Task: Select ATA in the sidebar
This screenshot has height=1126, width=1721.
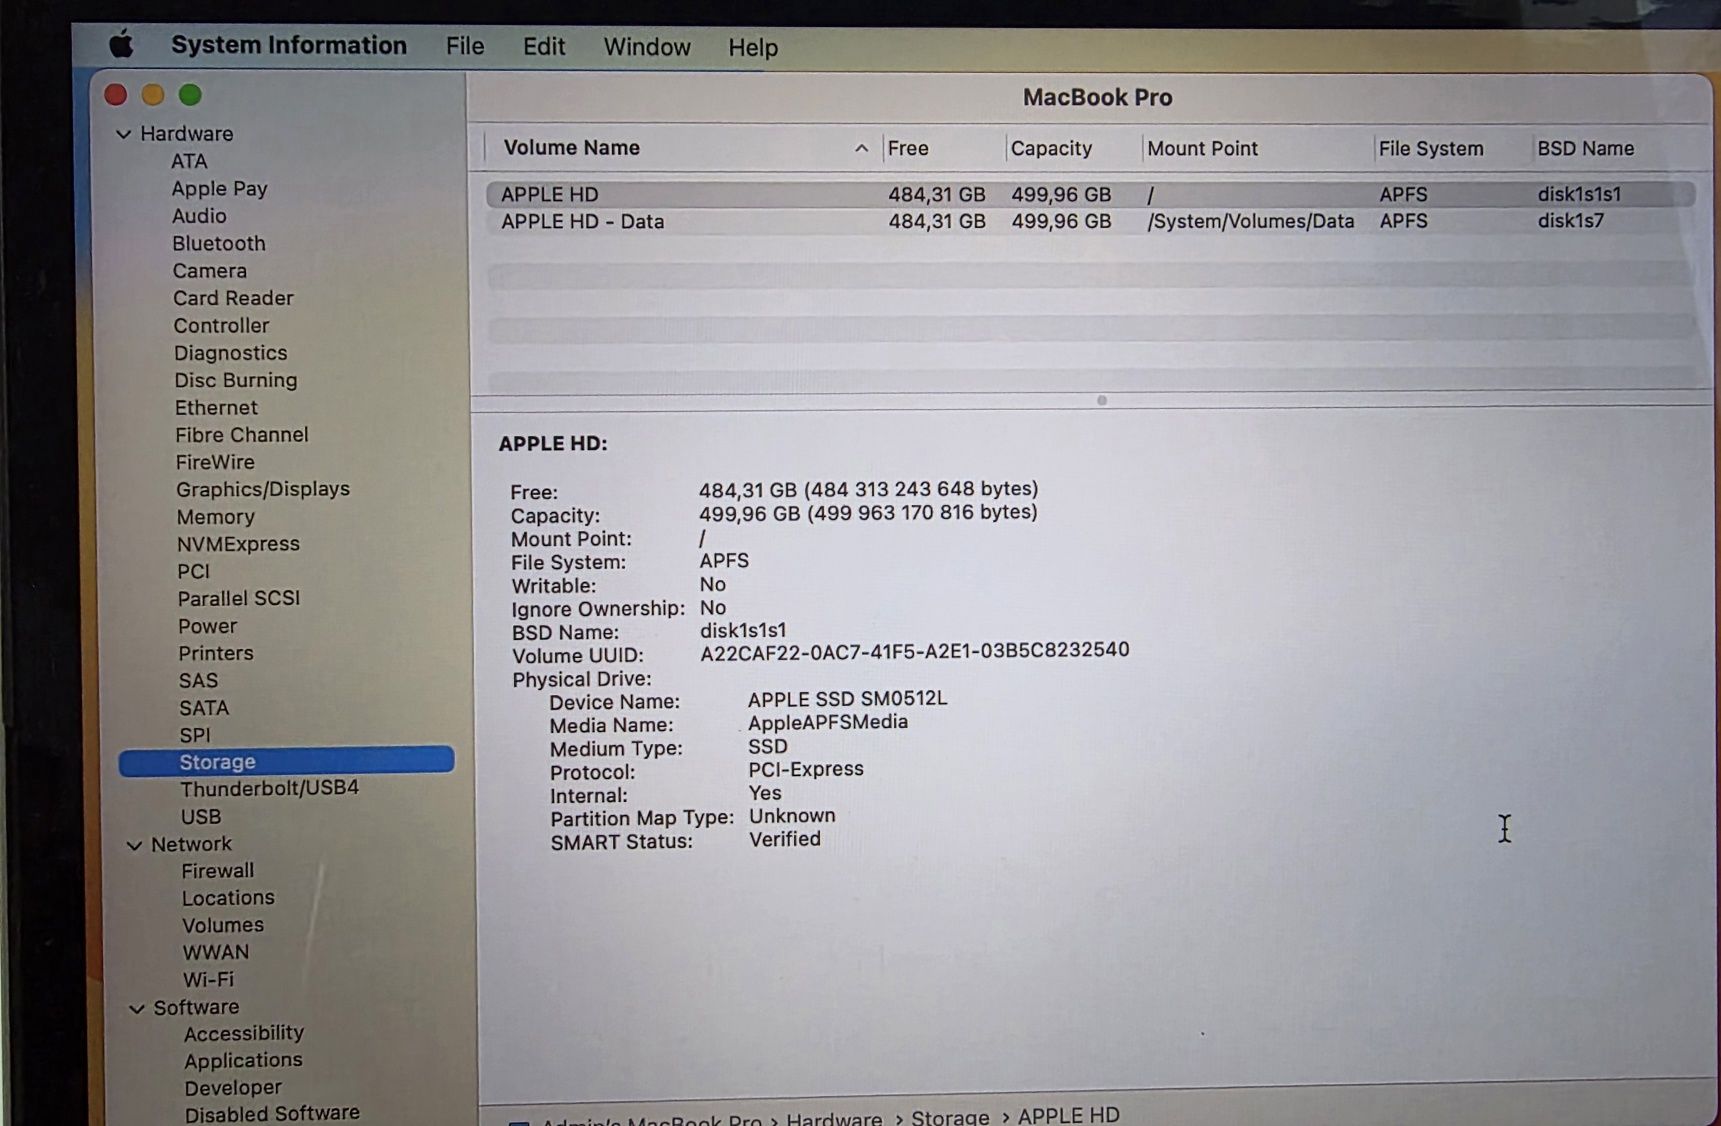Action: click(189, 161)
